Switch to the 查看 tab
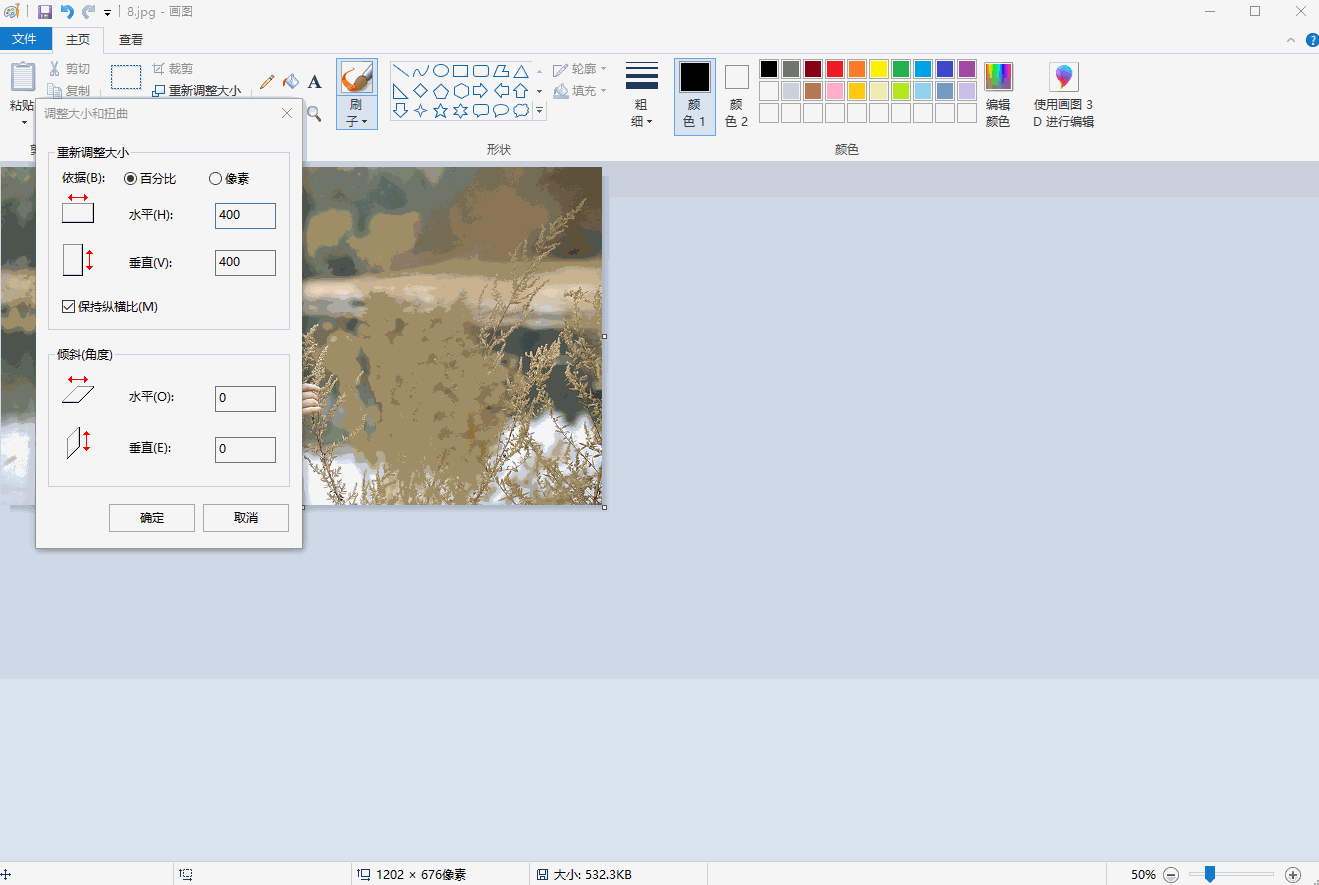Viewport: 1319px width, 885px height. pos(131,40)
